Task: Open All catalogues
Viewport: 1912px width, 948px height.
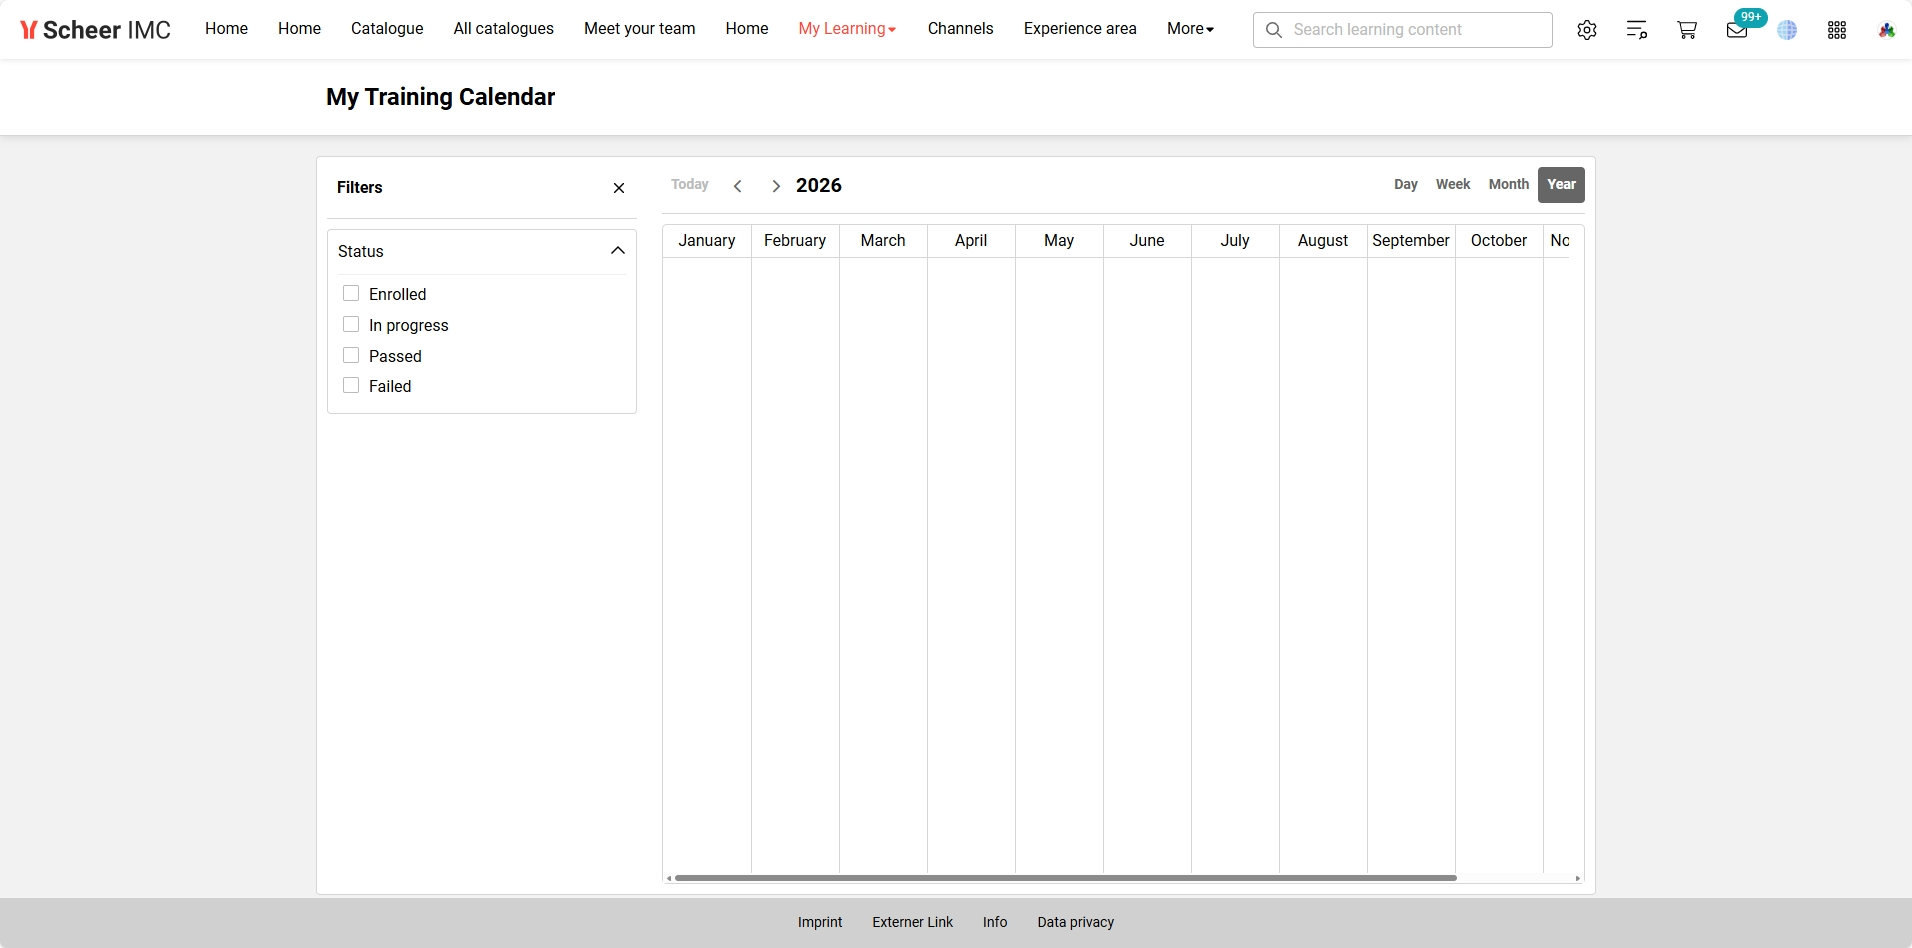Action: point(503,29)
